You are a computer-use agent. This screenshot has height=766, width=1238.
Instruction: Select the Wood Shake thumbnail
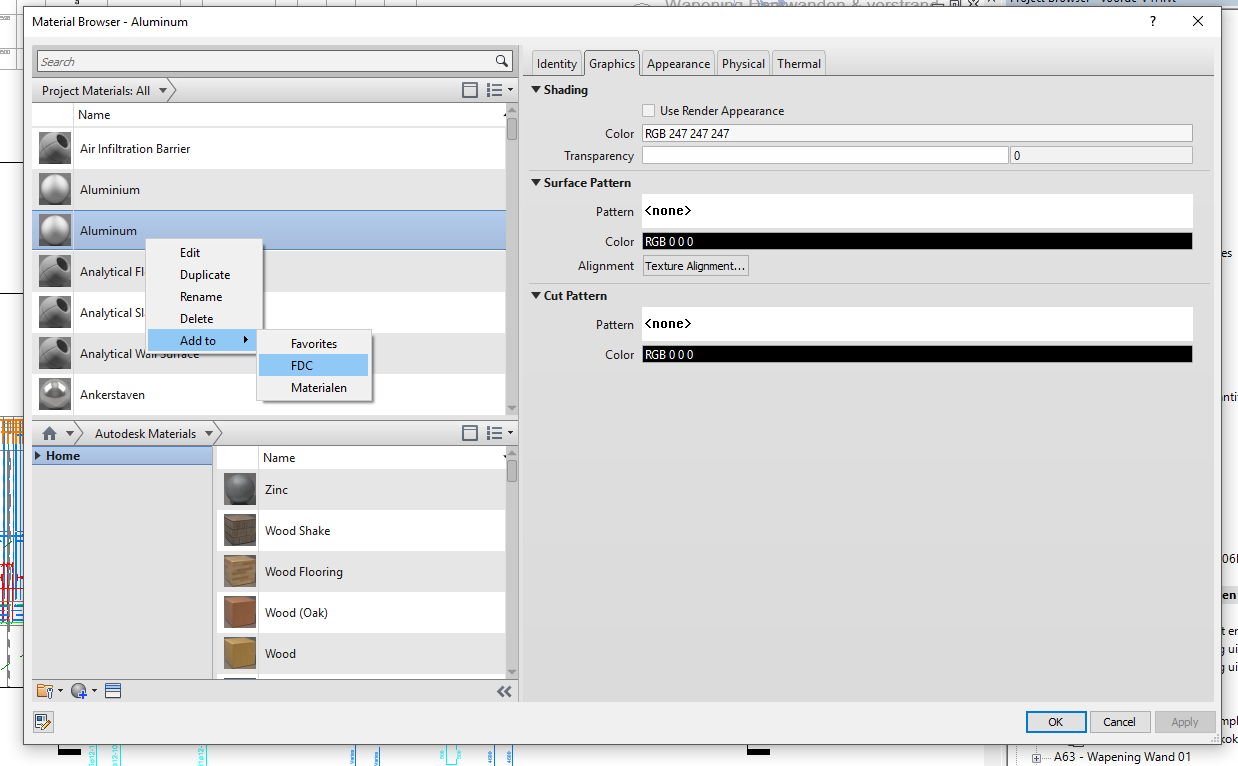240,530
